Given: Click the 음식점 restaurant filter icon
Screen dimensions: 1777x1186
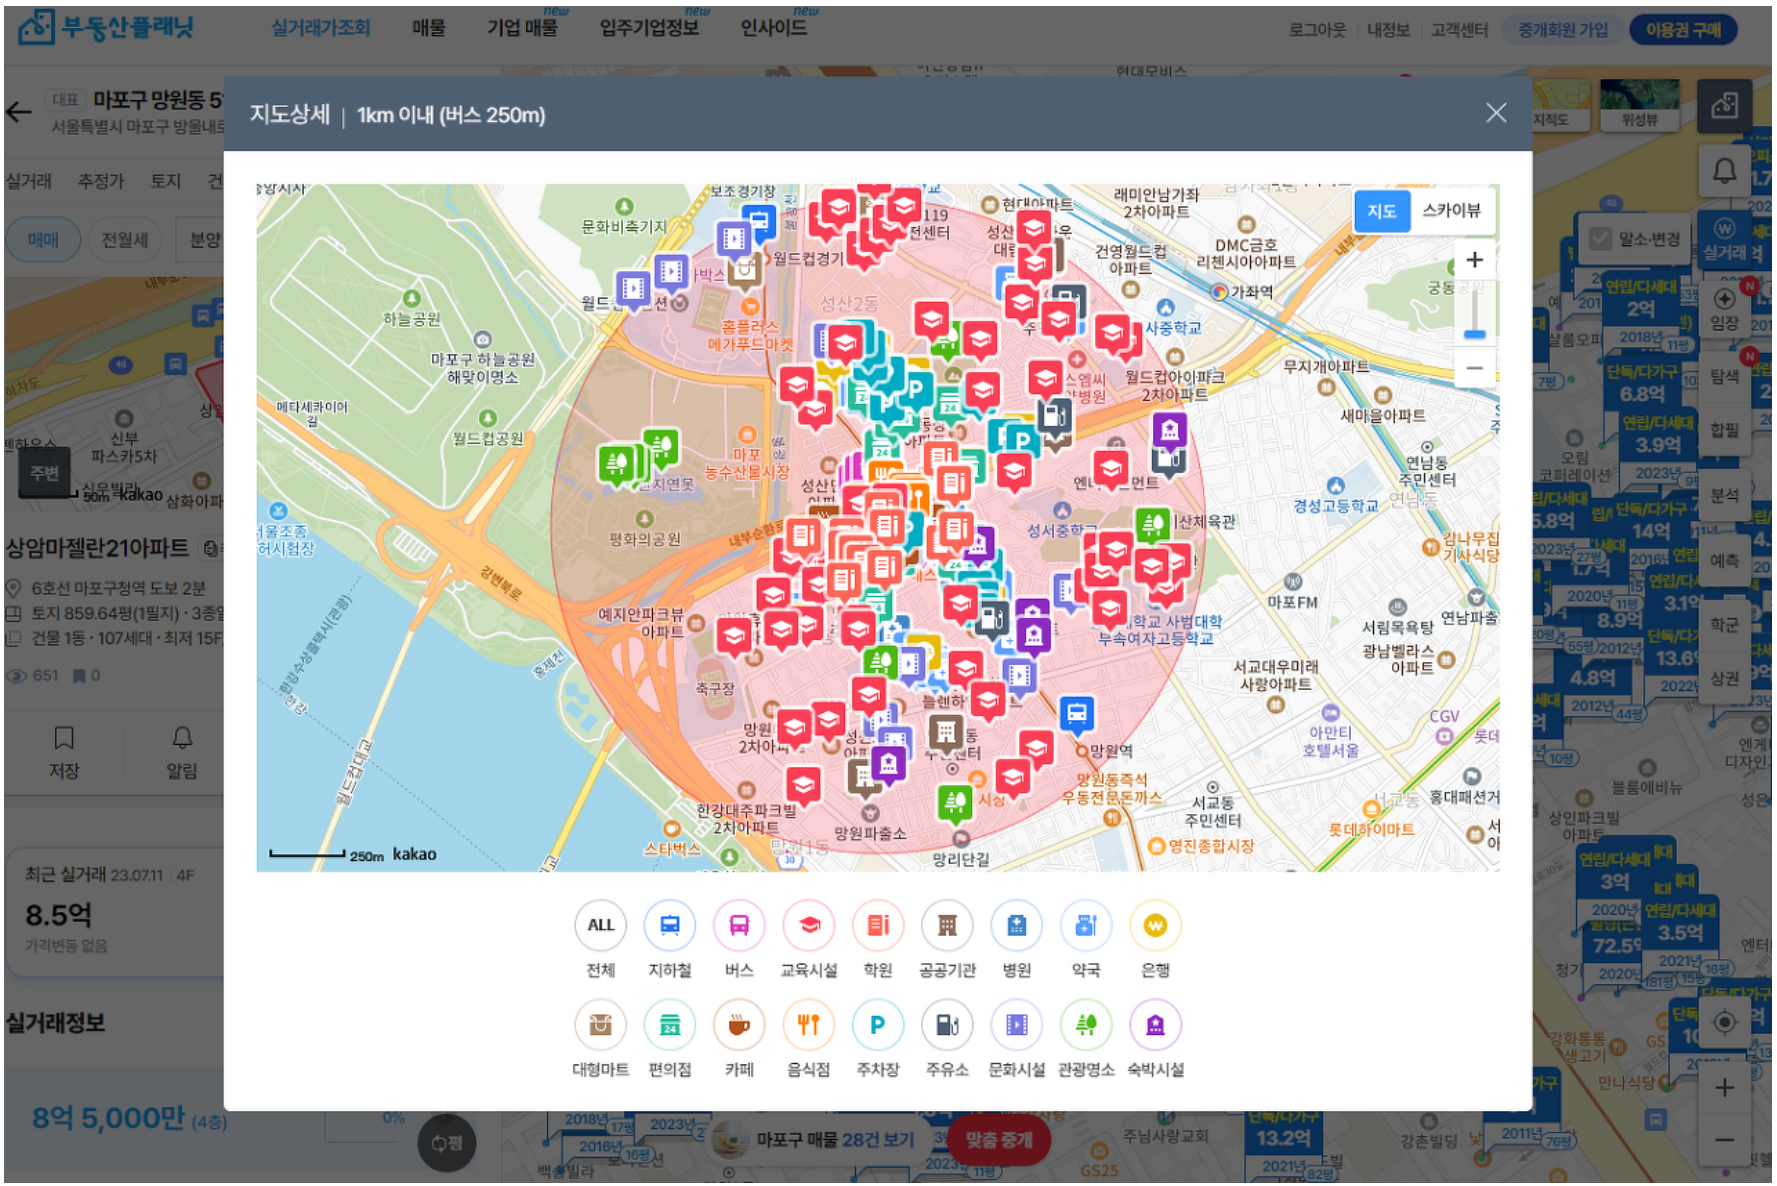Looking at the screenshot, I should point(809,1025).
